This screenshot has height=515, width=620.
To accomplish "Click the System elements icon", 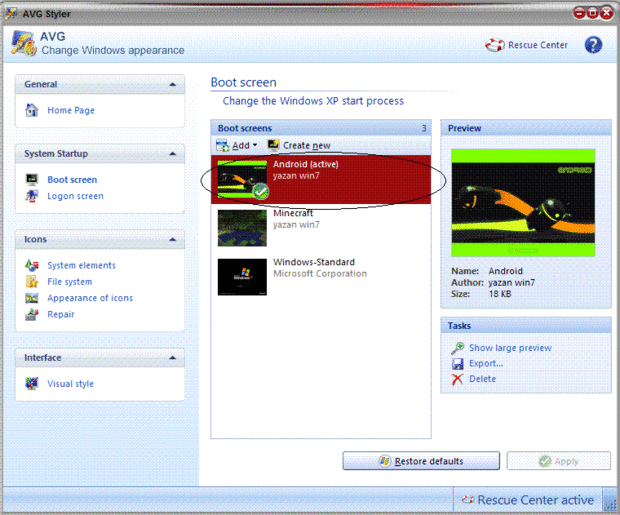I will [32, 265].
